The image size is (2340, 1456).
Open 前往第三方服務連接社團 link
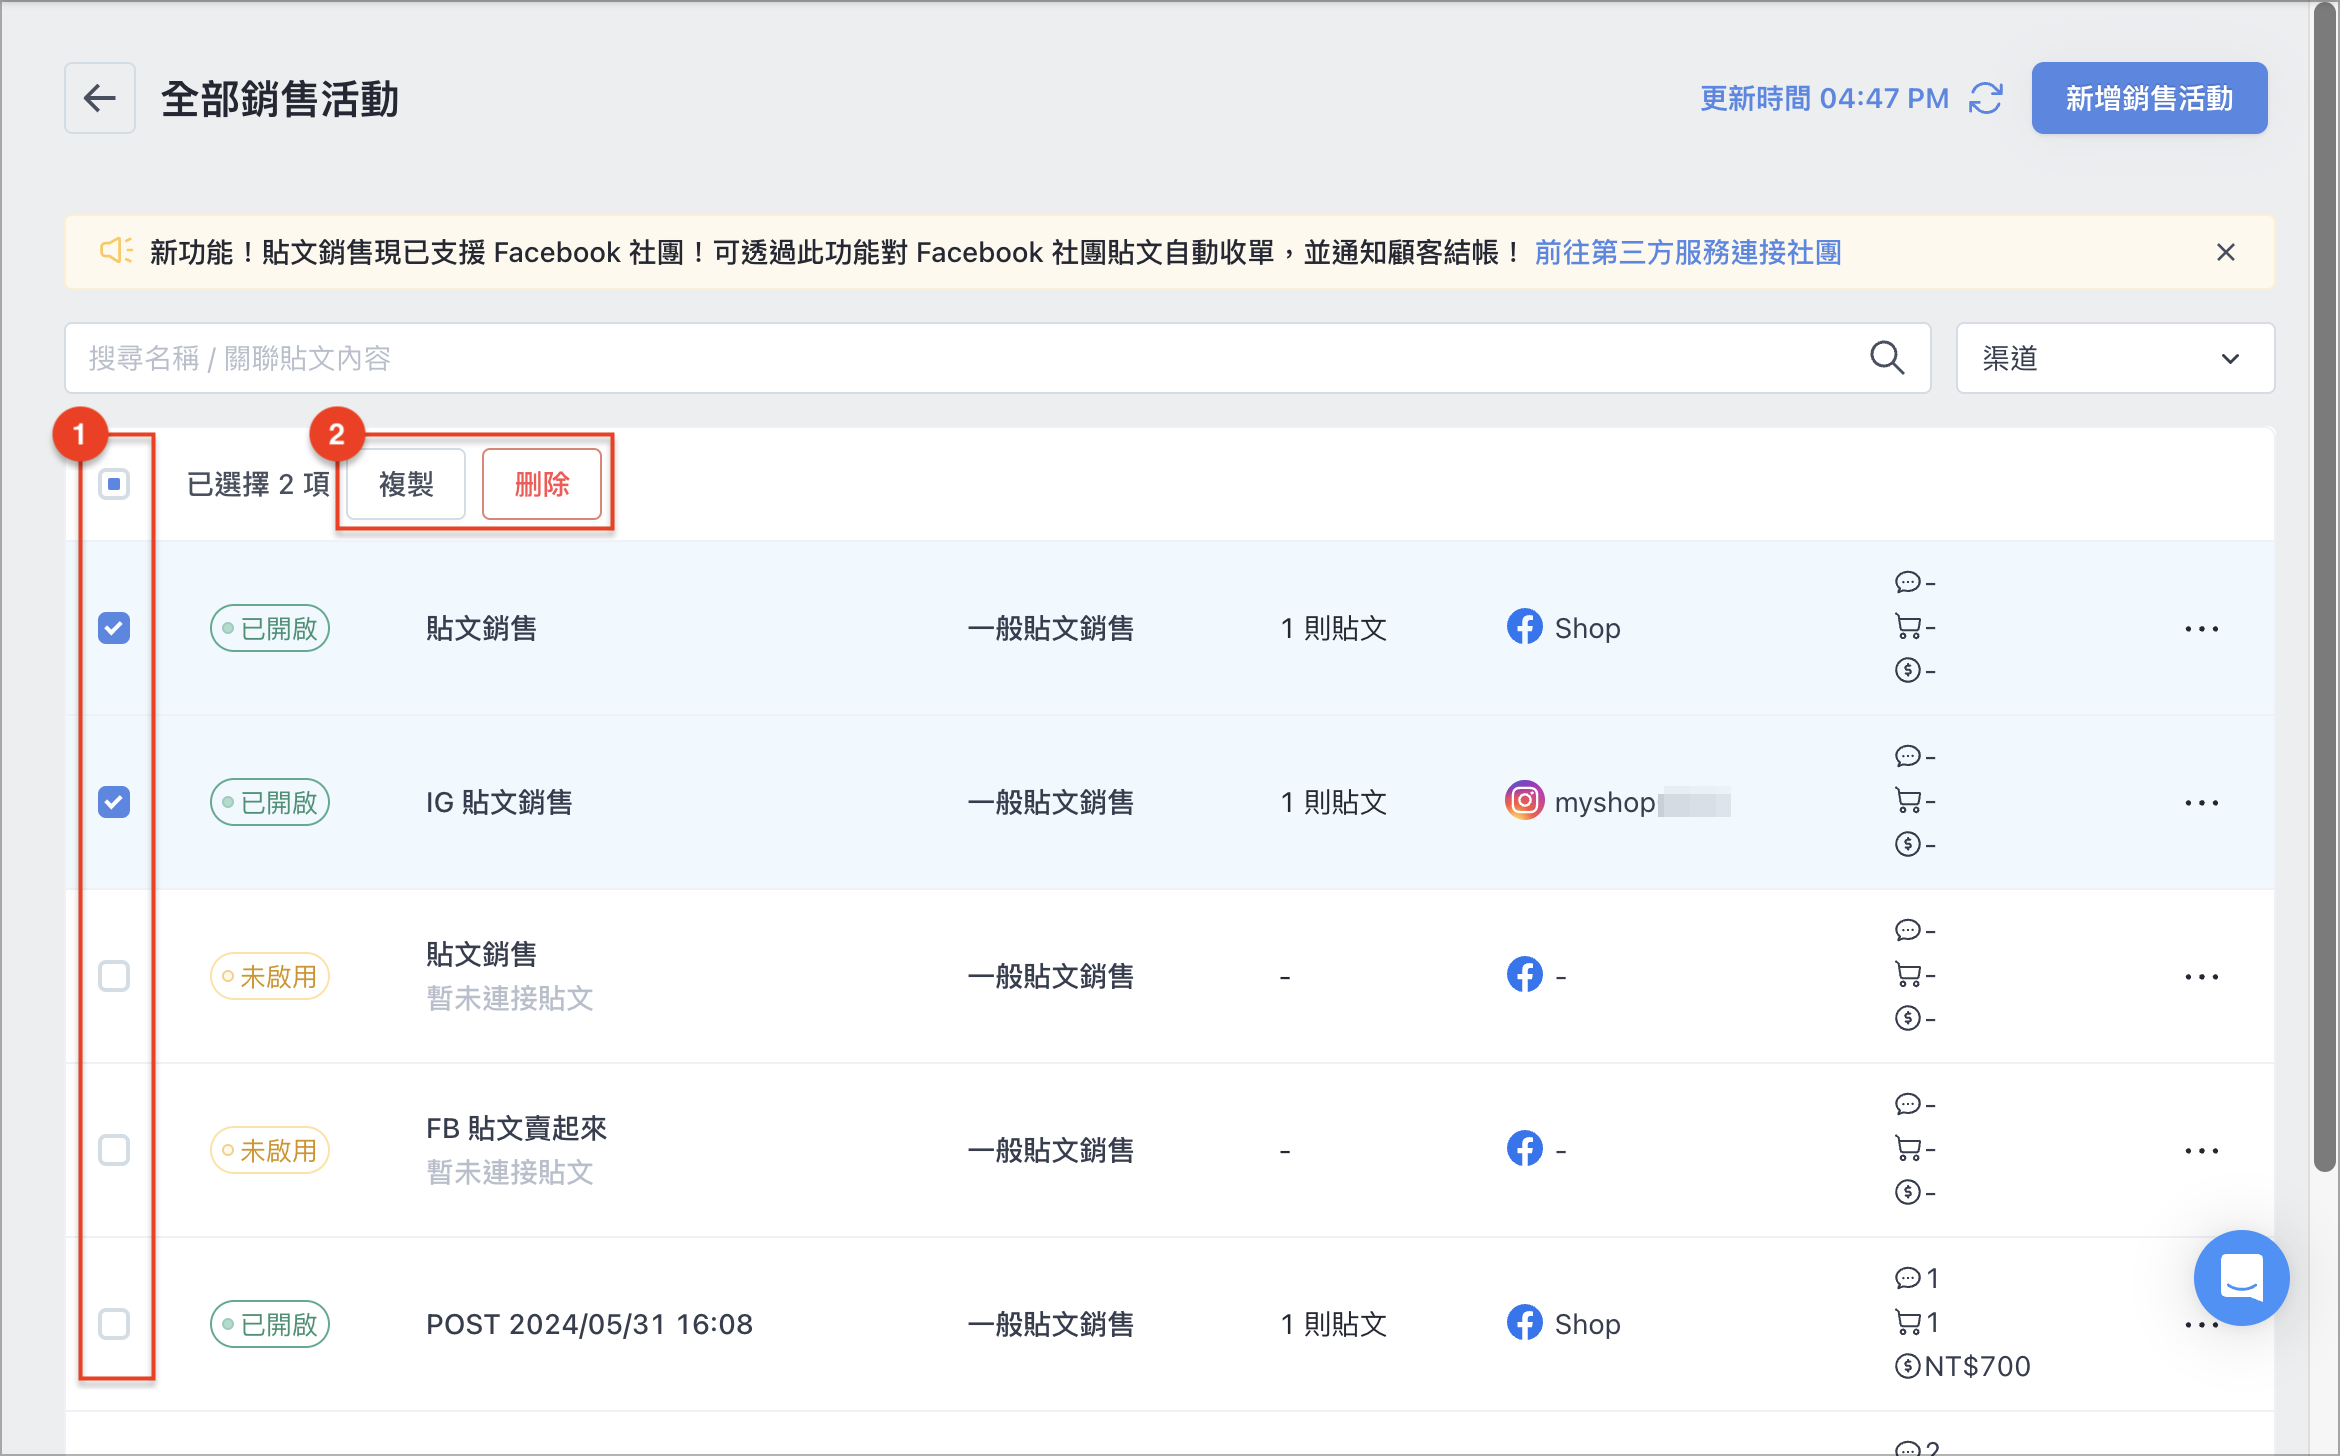click(x=1688, y=252)
